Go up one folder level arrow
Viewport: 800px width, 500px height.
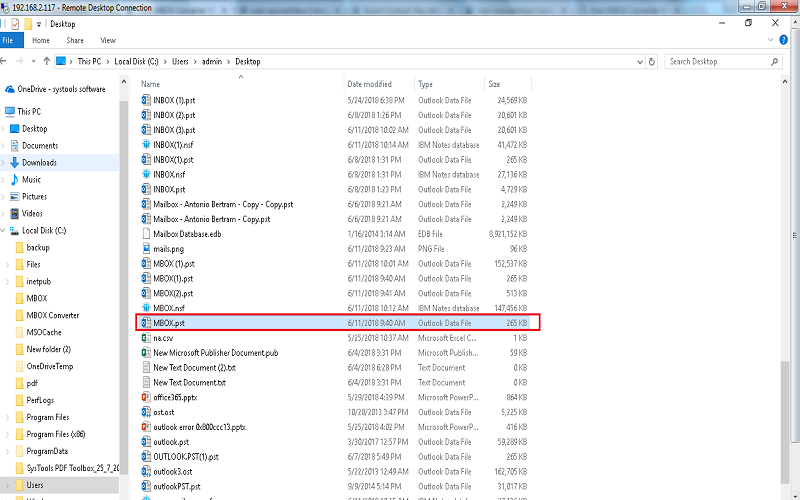tap(46, 61)
